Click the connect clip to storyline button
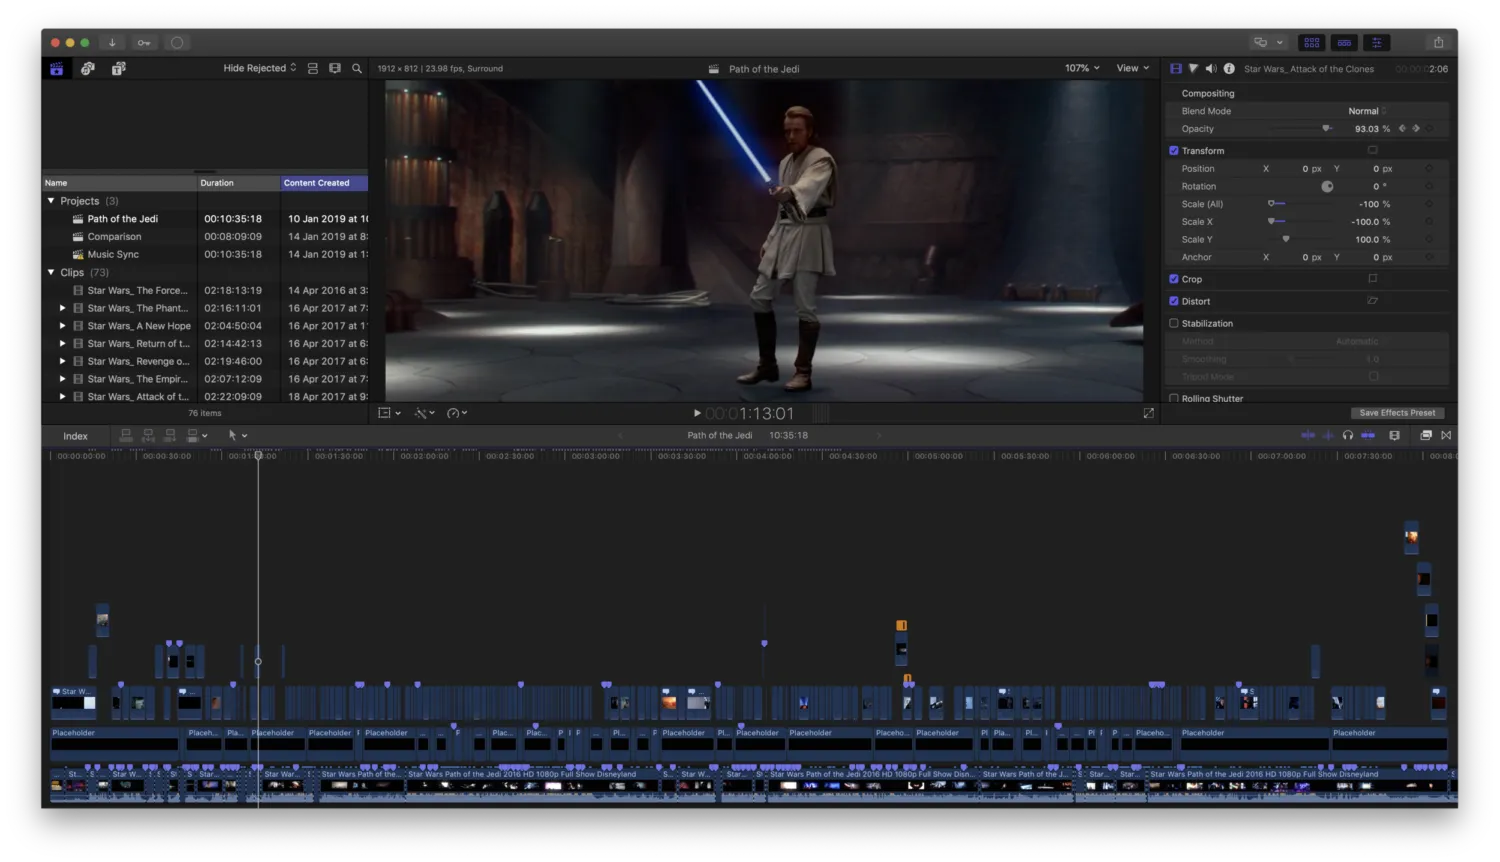This screenshot has width=1500, height=862. click(x=126, y=435)
